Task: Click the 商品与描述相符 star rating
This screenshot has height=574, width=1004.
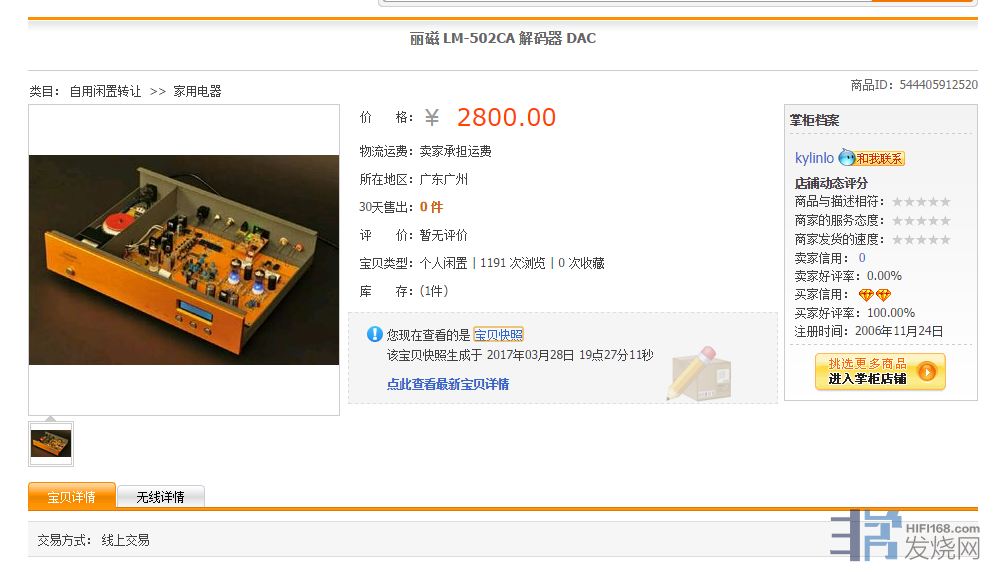Action: 921,202
